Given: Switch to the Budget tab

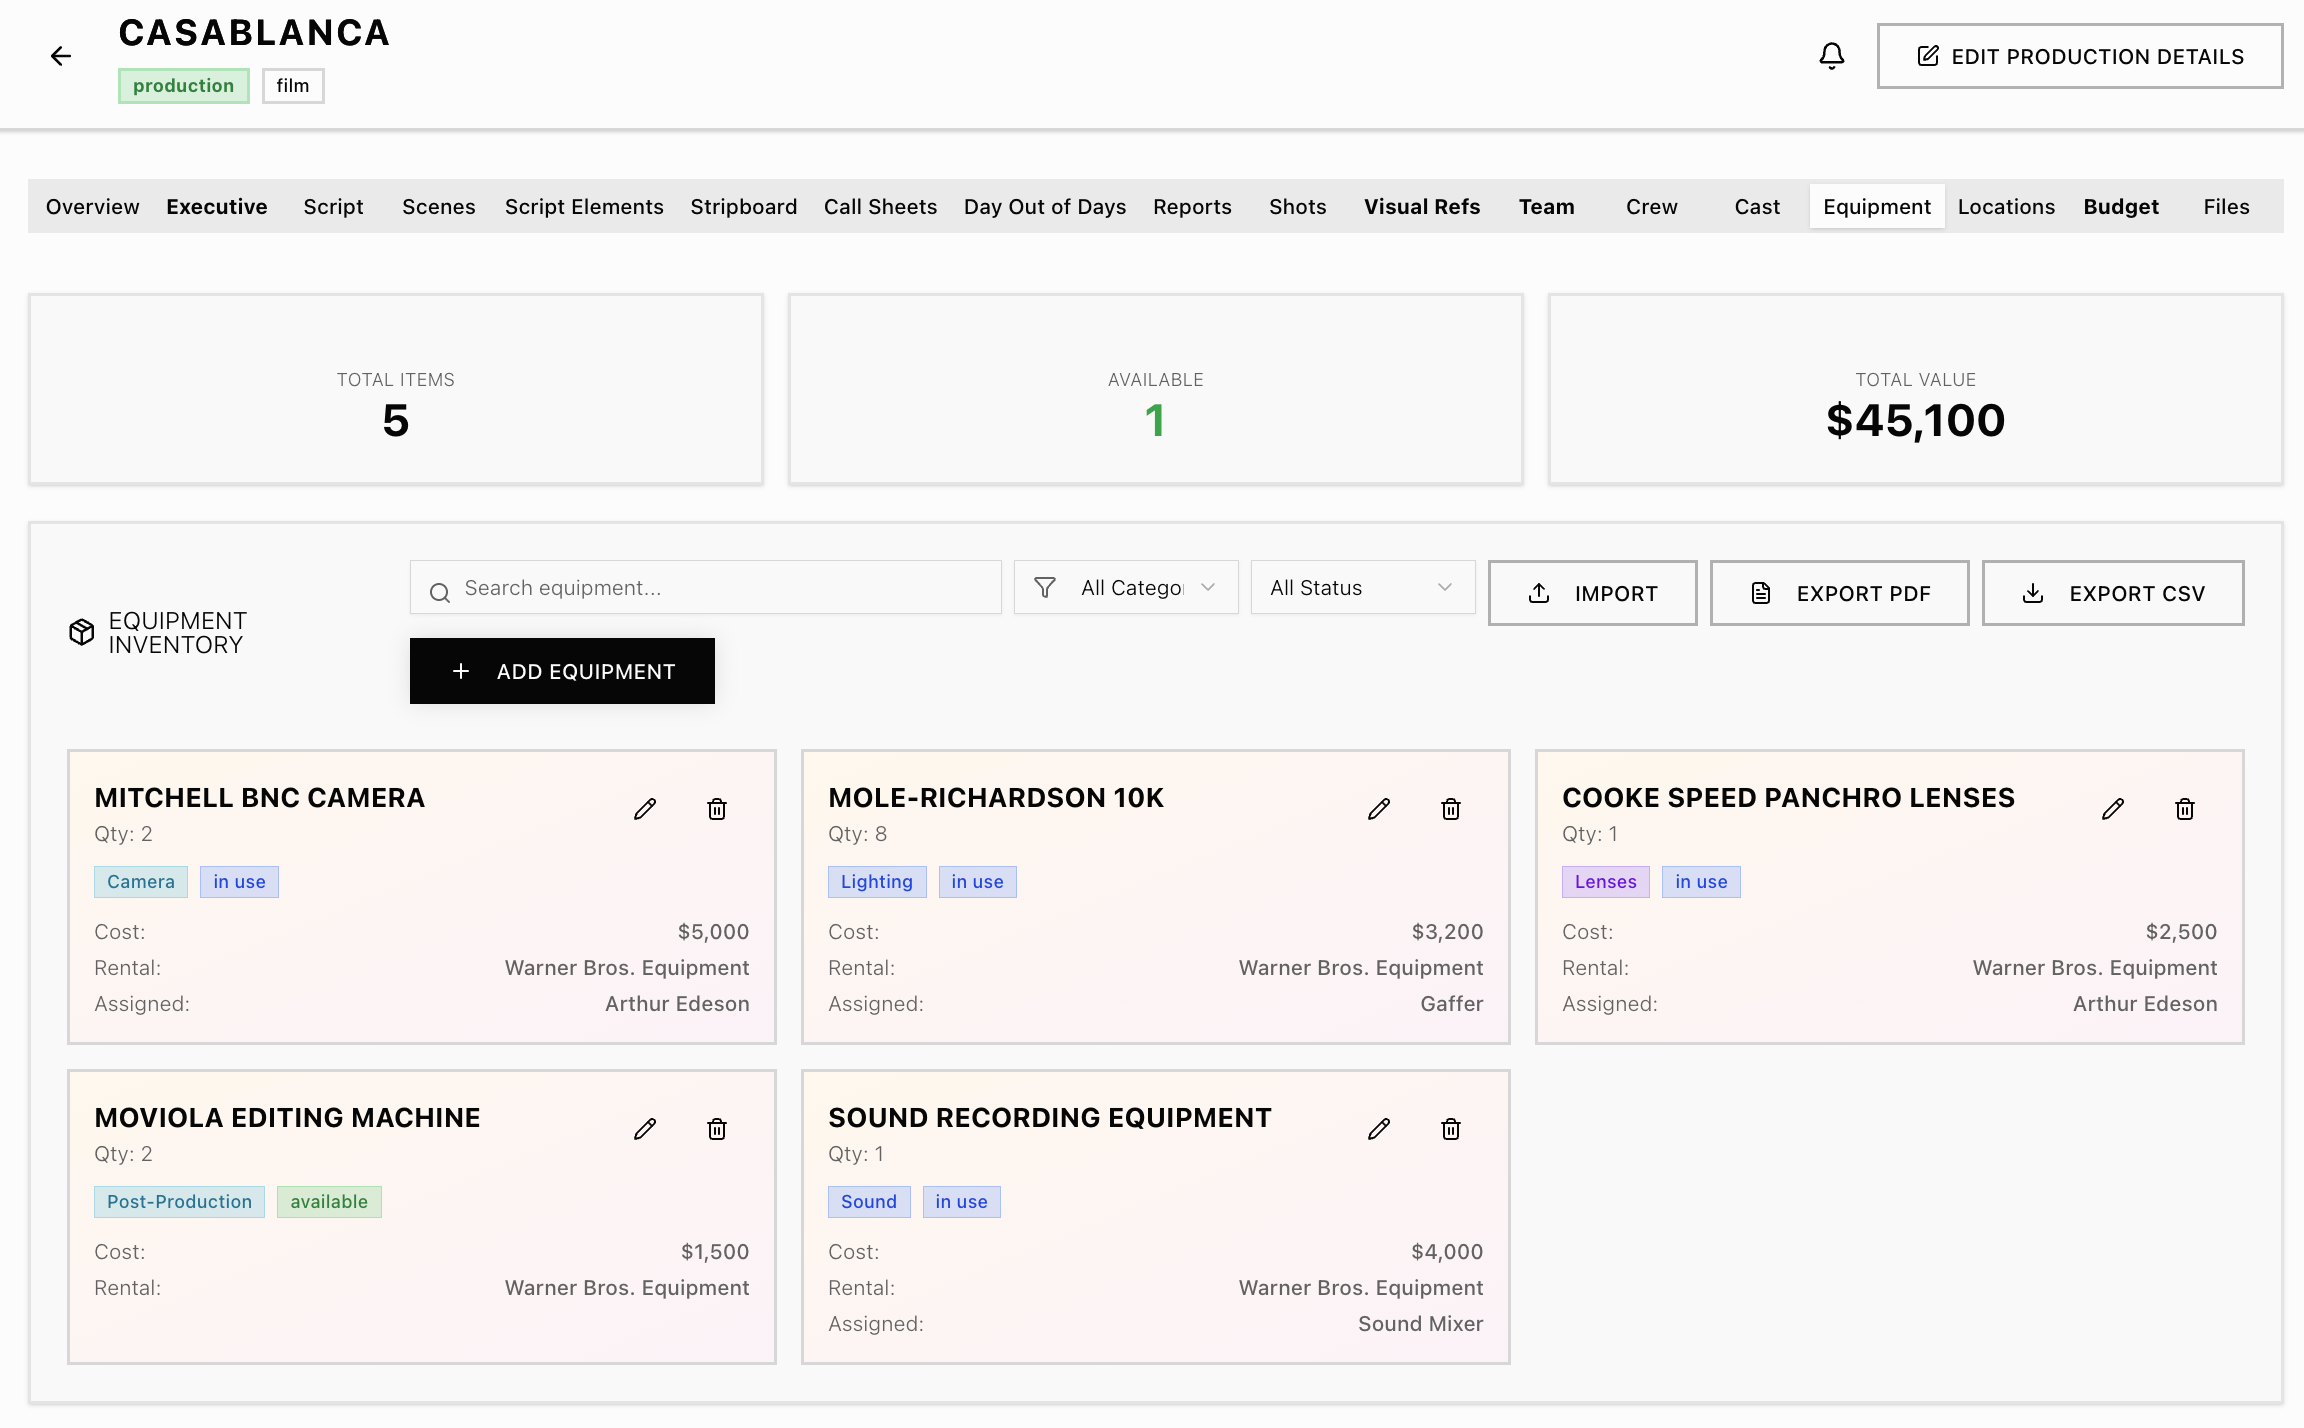Looking at the screenshot, I should click(x=2120, y=207).
